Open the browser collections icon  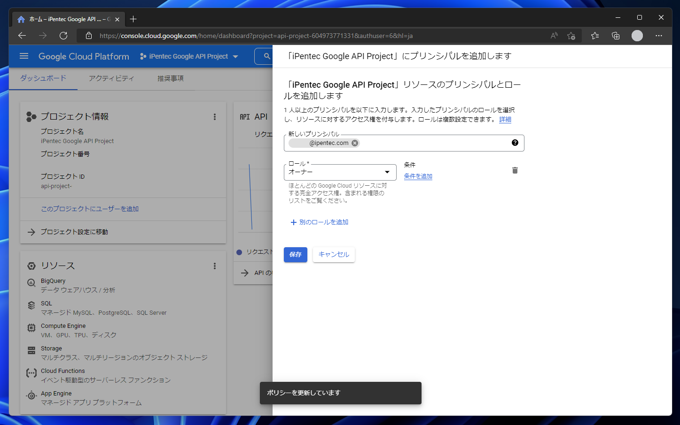coord(615,36)
